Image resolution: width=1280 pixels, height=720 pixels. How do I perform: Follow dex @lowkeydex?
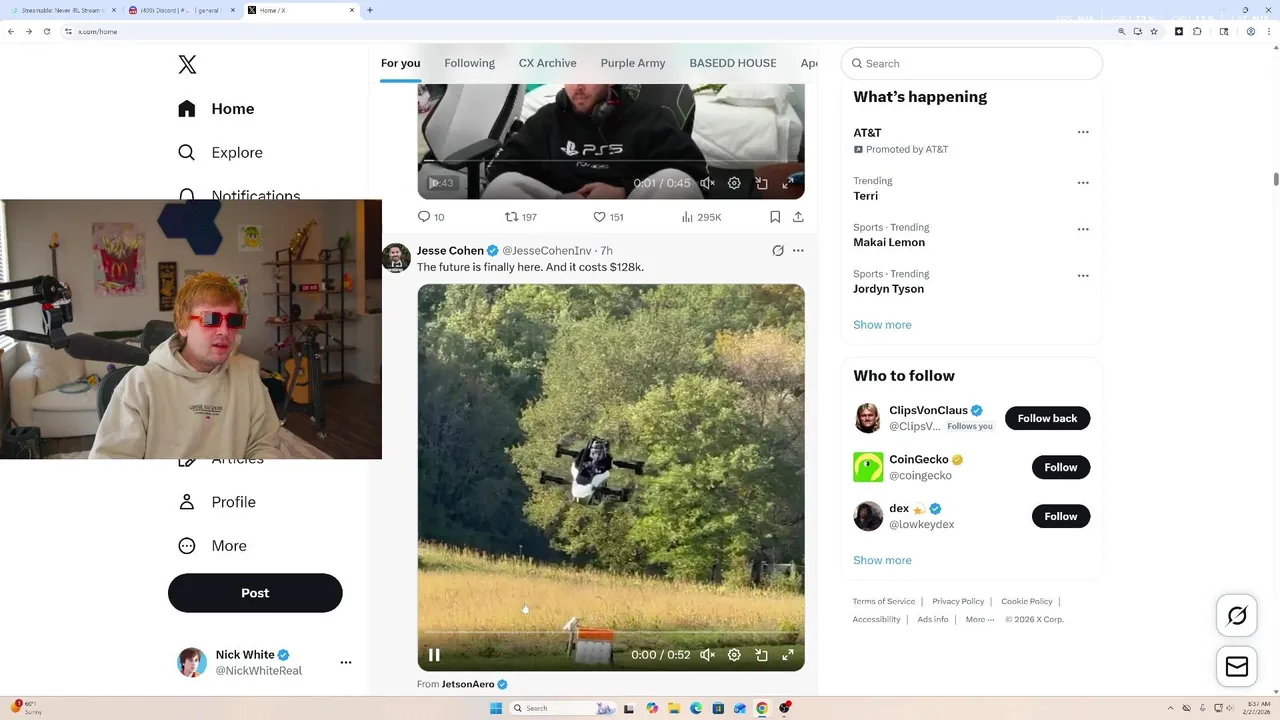point(1061,516)
